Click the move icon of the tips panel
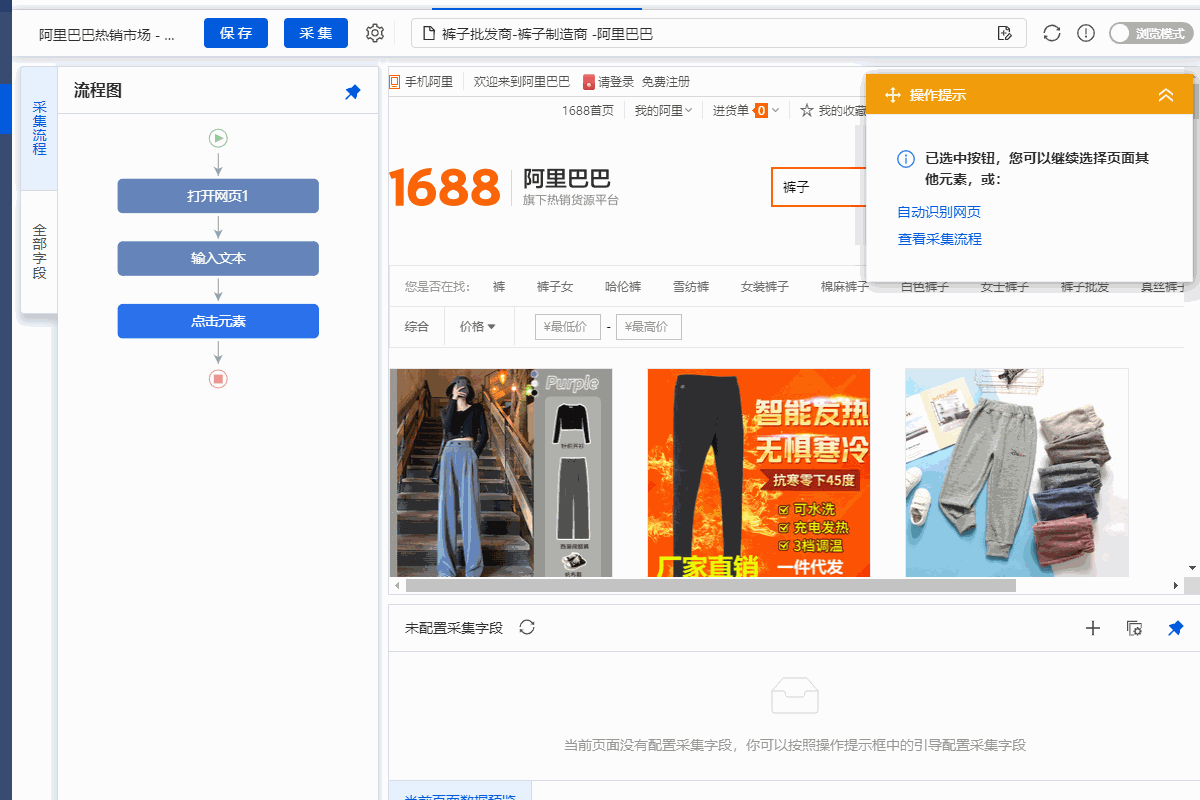Screen dimensions: 1200x800 coord(893,95)
